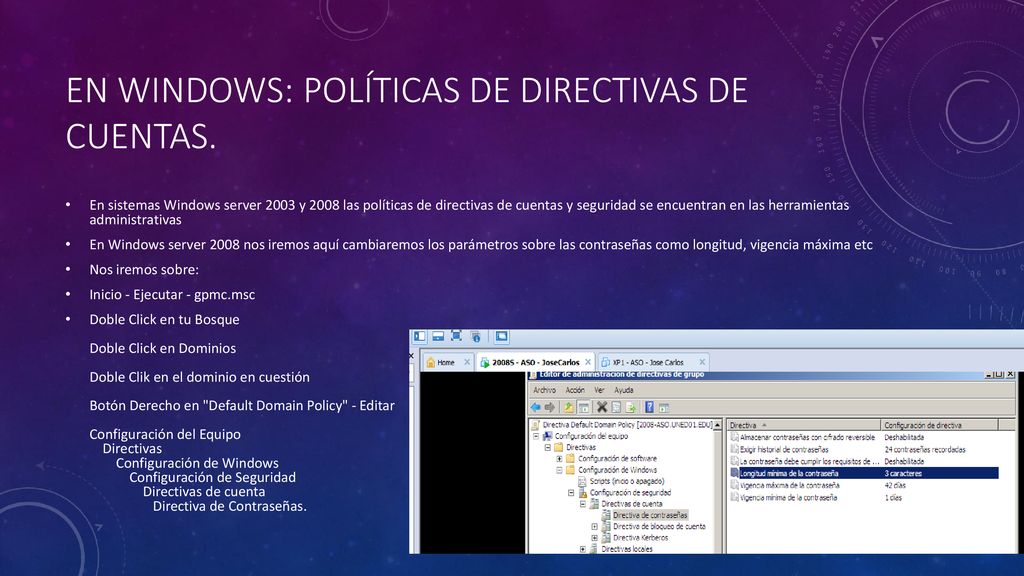
Task: Open the Acción menu
Action: pos(575,390)
